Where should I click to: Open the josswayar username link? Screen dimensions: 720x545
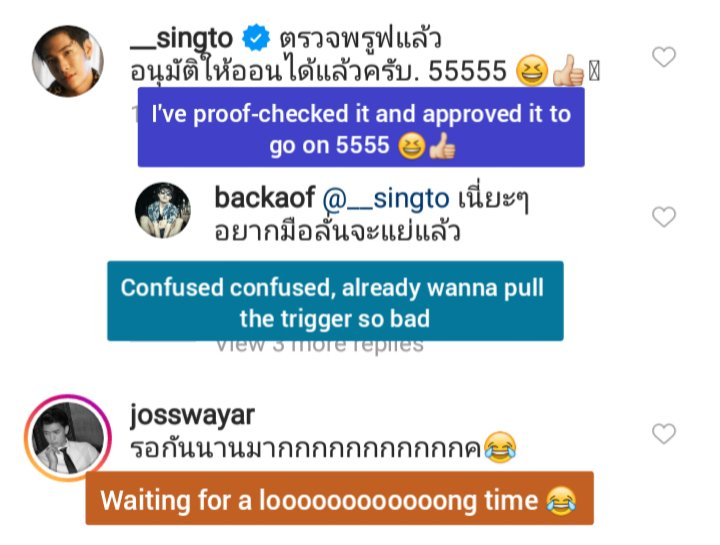coord(192,416)
